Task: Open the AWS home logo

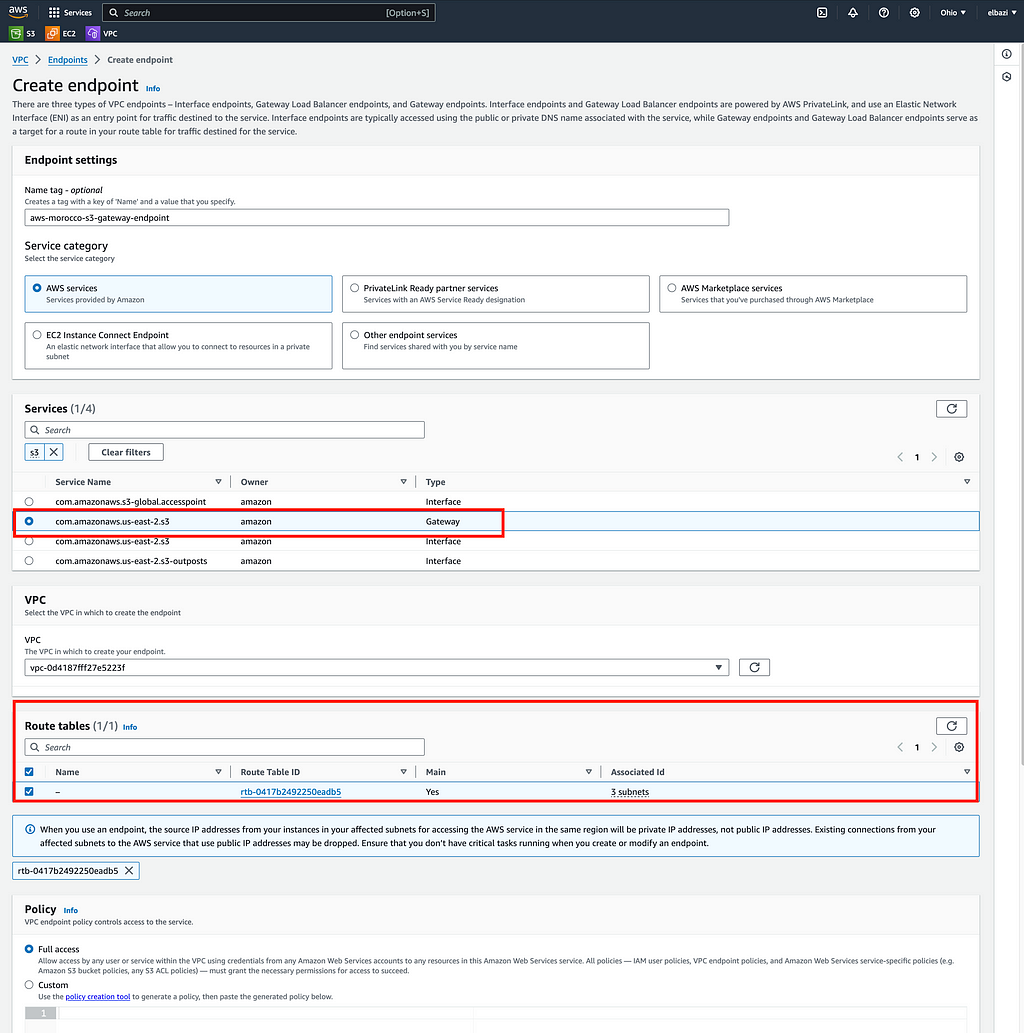Action: [x=18, y=12]
